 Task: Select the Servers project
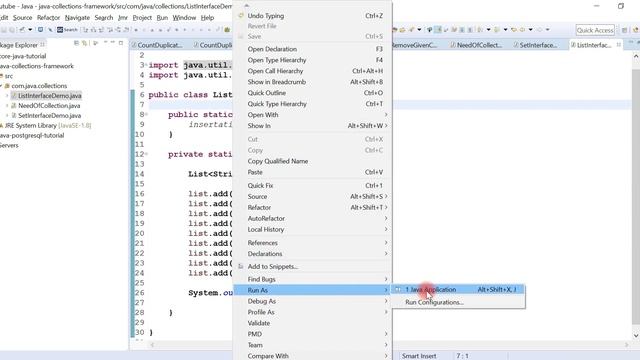pos(9,145)
